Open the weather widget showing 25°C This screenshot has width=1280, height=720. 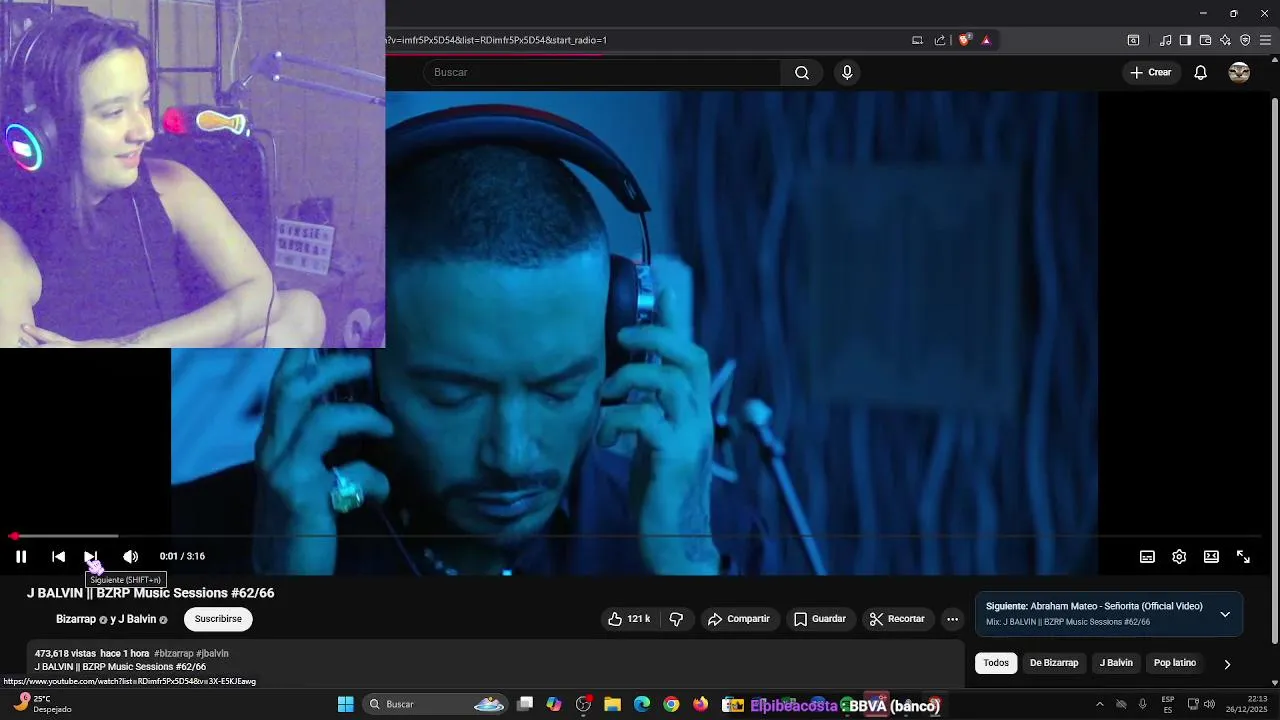(x=42, y=704)
